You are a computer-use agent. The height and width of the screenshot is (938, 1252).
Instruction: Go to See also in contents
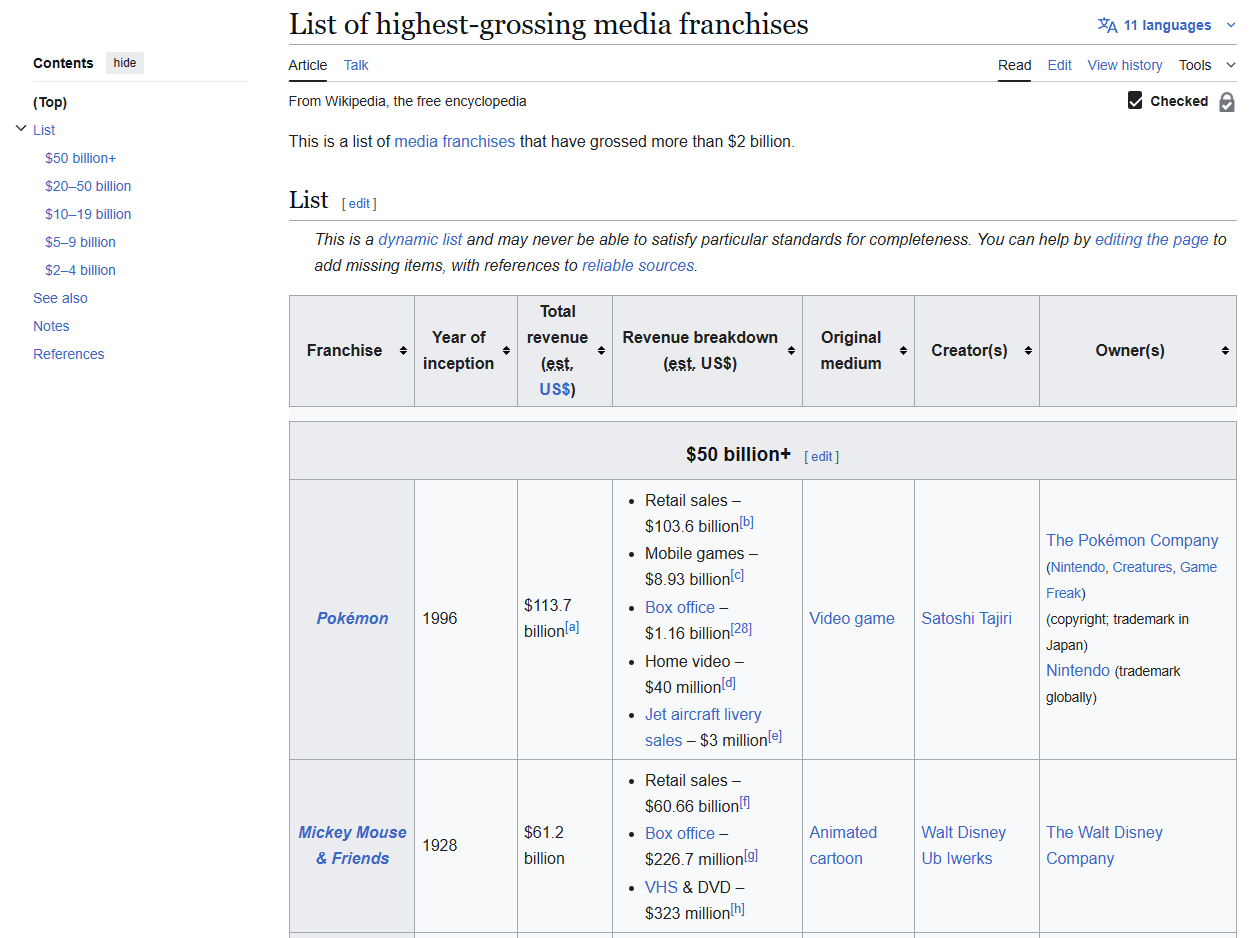coord(60,298)
